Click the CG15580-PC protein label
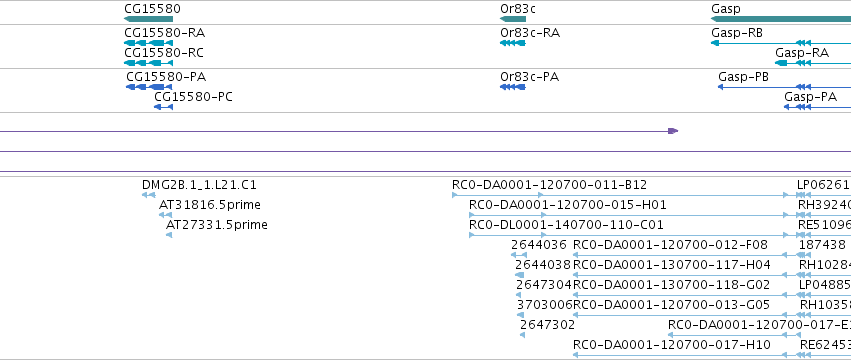Screen dimensions: 851x360 pyautogui.click(x=193, y=97)
